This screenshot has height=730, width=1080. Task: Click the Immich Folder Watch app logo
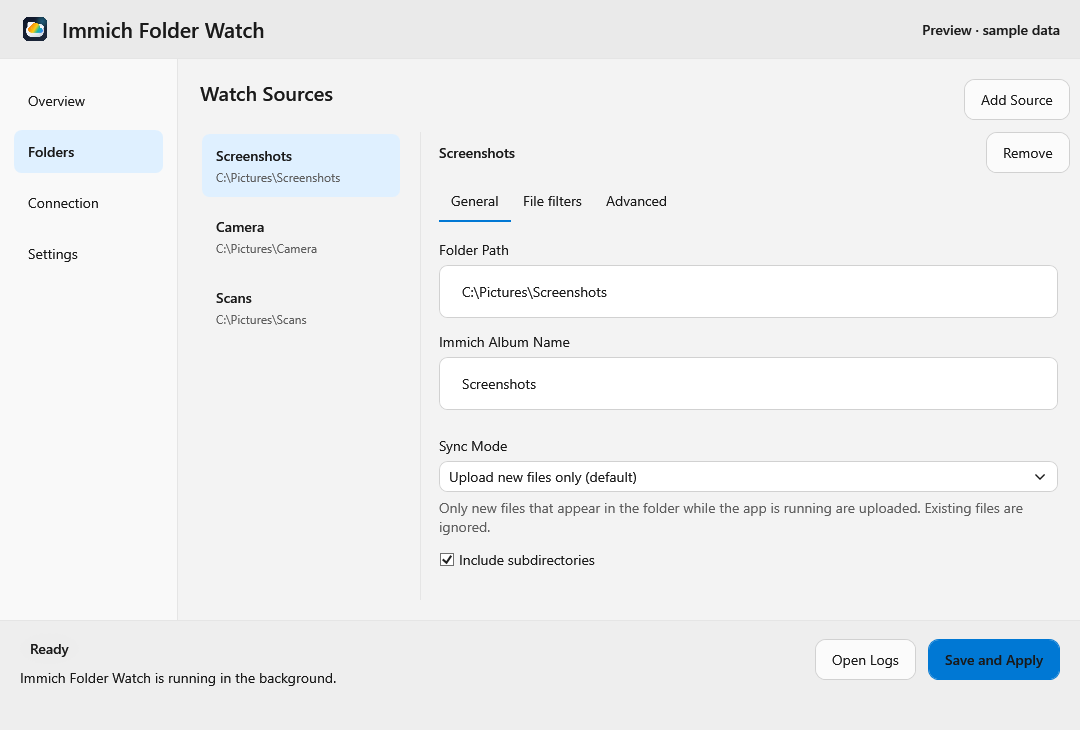click(x=35, y=30)
